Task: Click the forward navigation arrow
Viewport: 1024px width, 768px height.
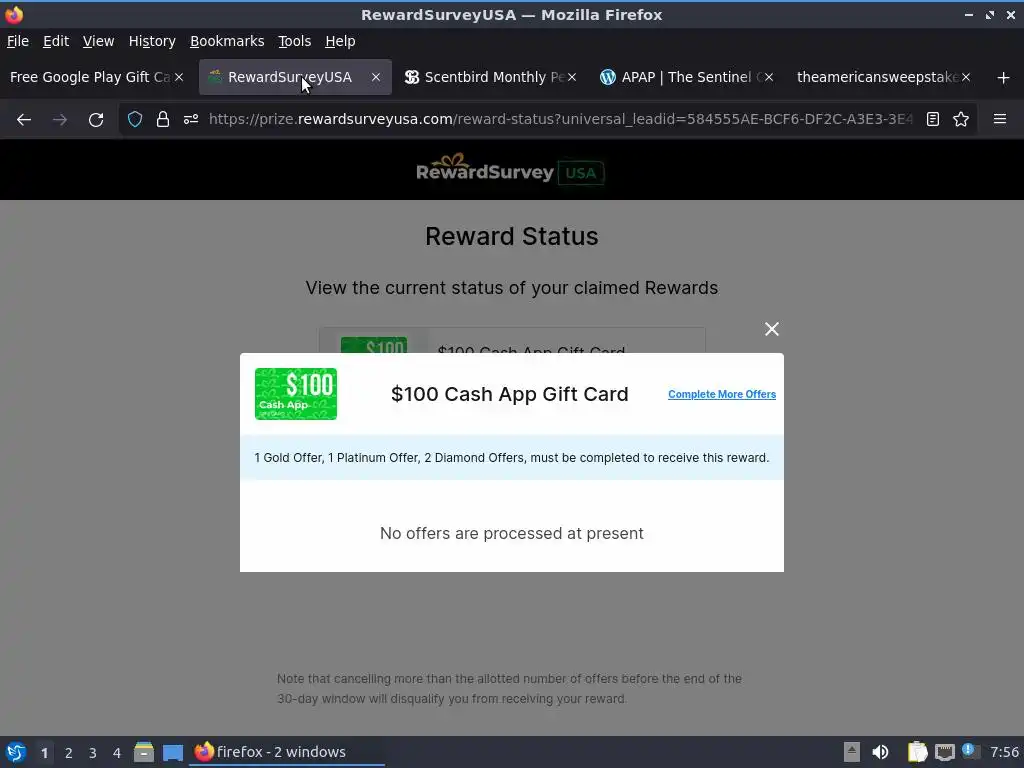Action: coord(60,120)
